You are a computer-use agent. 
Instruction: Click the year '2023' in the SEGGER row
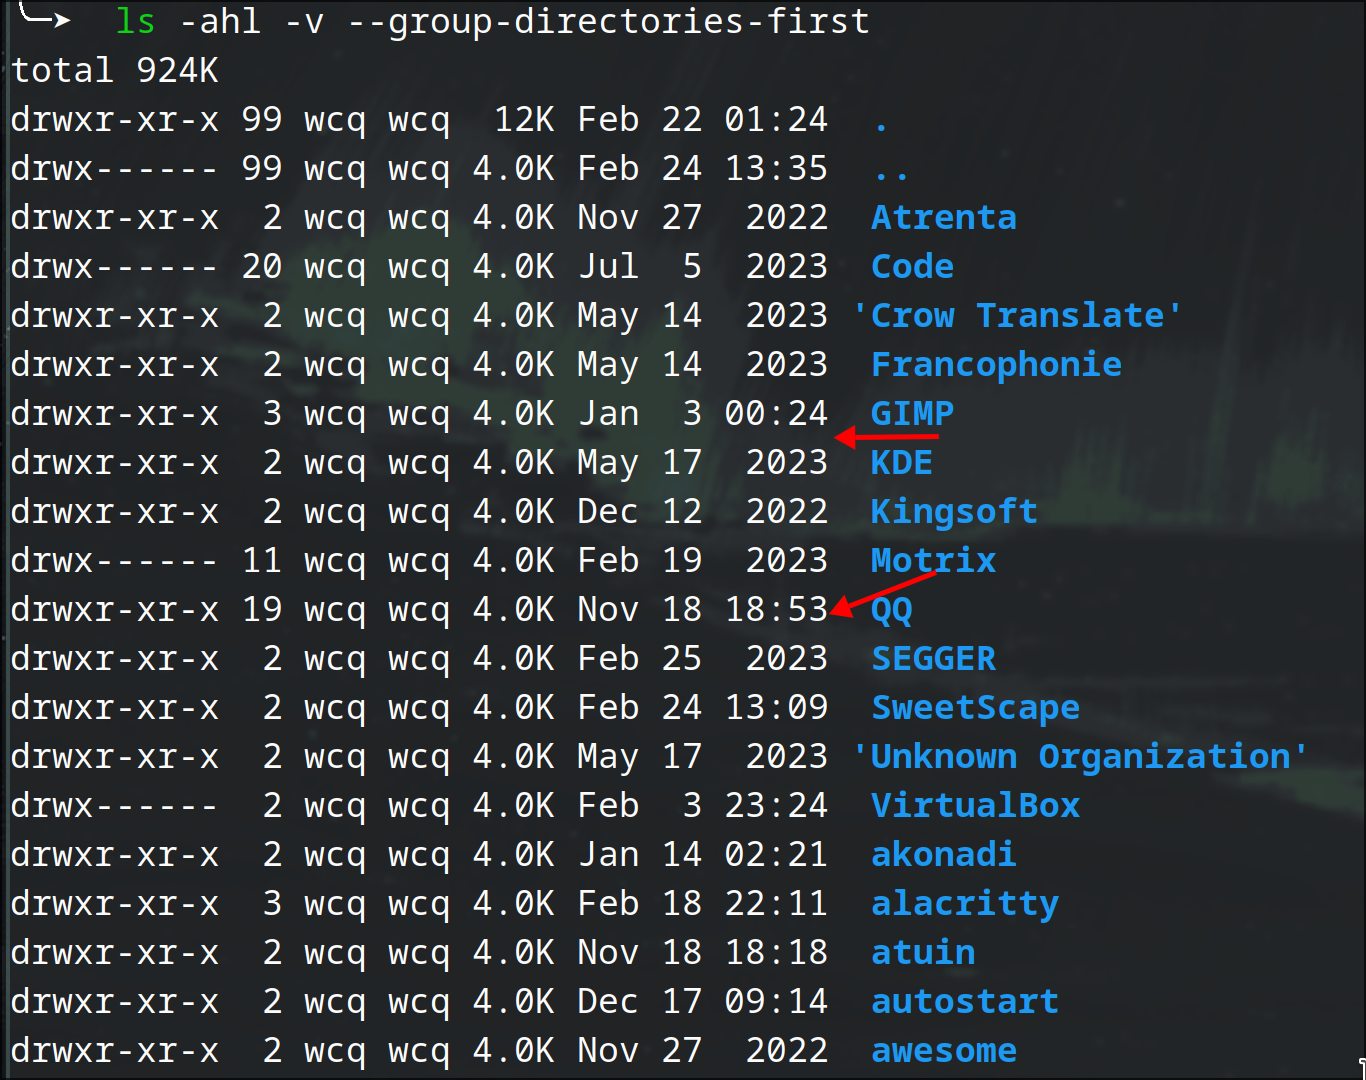(787, 658)
